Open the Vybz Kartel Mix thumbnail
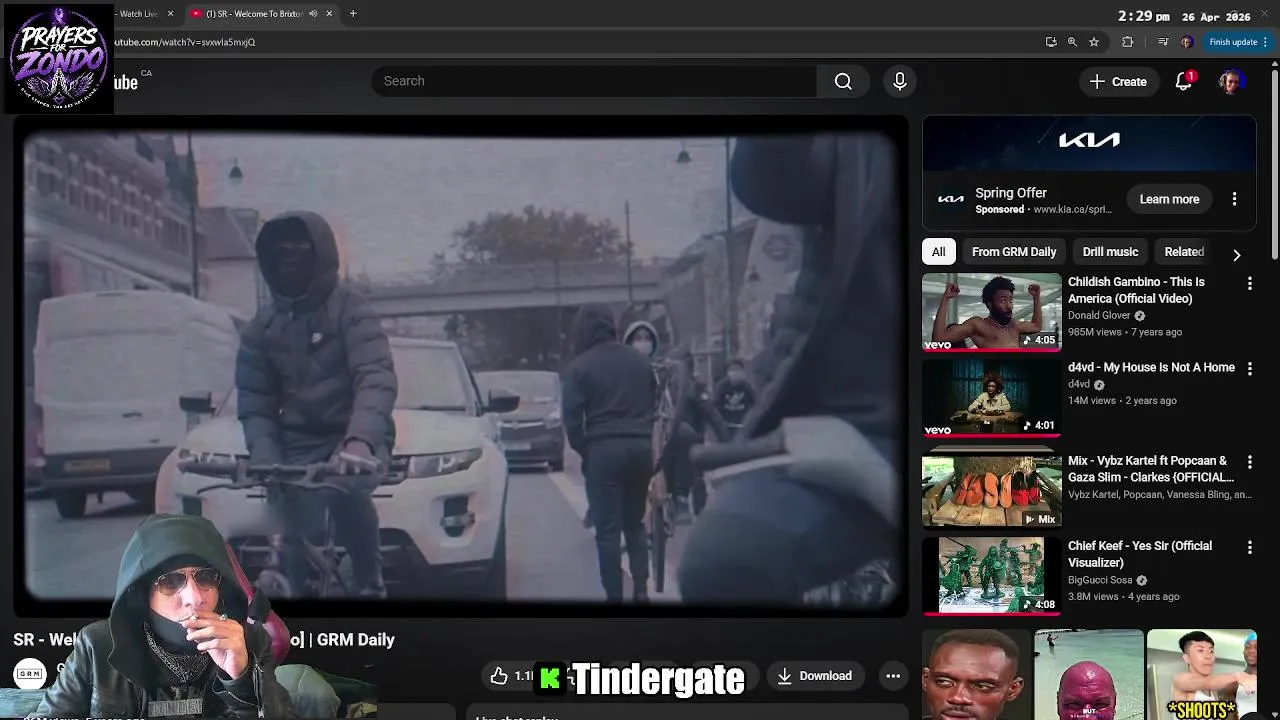Image resolution: width=1280 pixels, height=720 pixels. [x=991, y=491]
